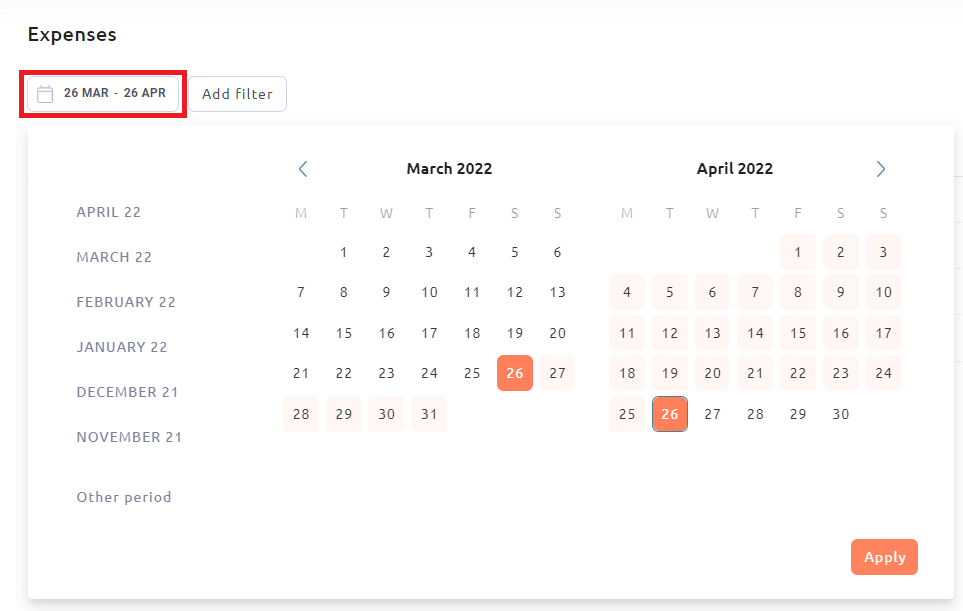
Task: Choose the JANUARY 22 preset
Action: pyautogui.click(x=122, y=347)
